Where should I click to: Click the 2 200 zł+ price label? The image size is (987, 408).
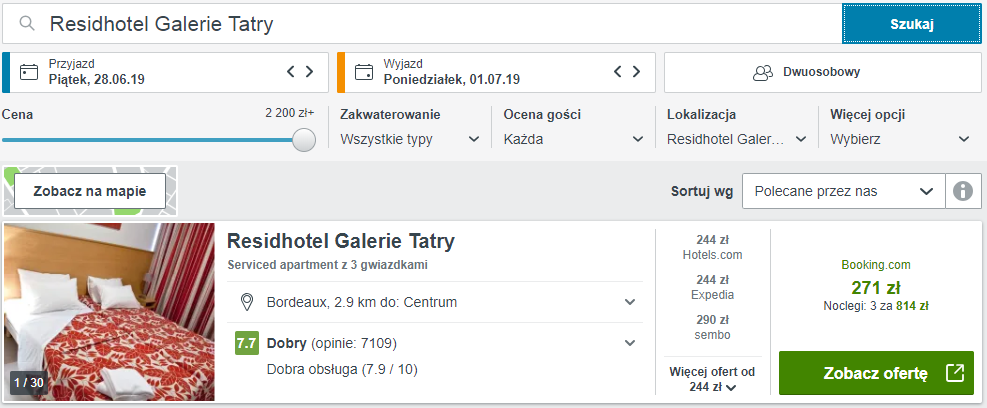click(x=290, y=113)
